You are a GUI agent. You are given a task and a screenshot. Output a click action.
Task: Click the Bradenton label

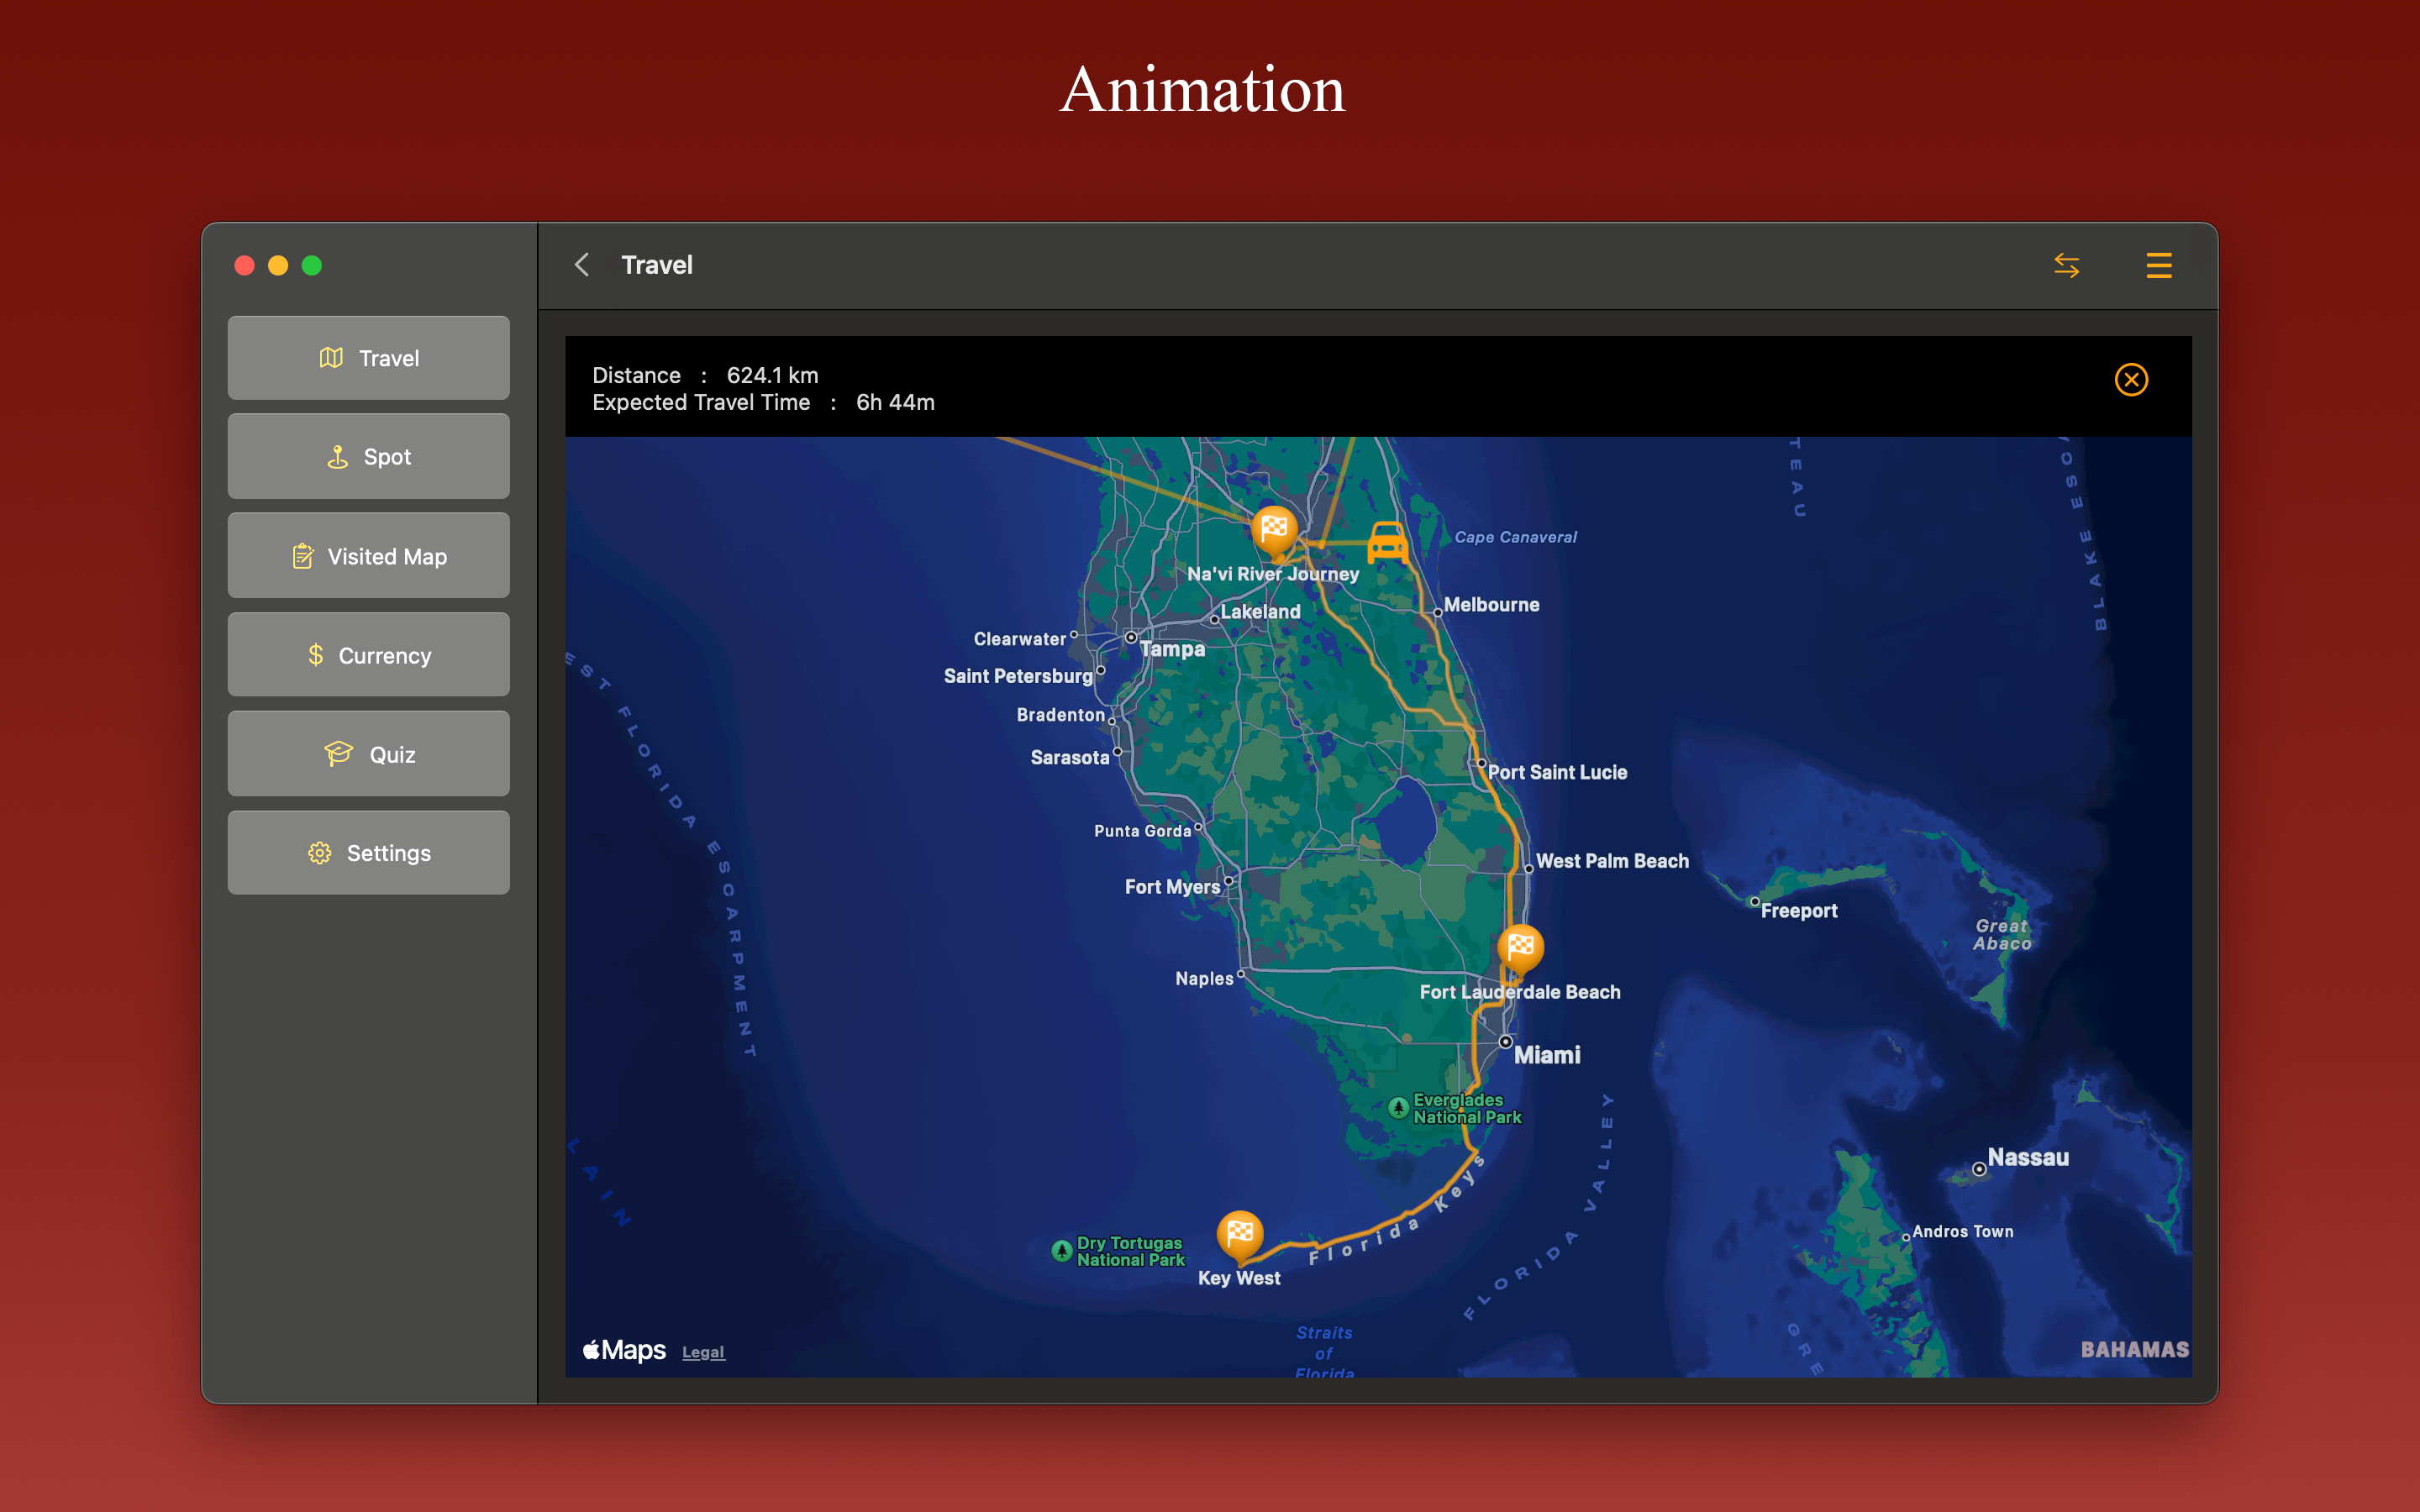point(1061,715)
